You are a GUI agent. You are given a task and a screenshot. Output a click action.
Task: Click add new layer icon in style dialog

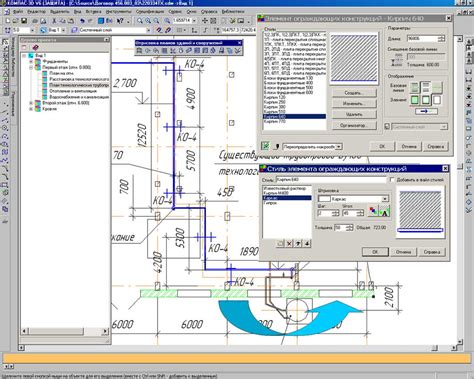[x=280, y=244]
